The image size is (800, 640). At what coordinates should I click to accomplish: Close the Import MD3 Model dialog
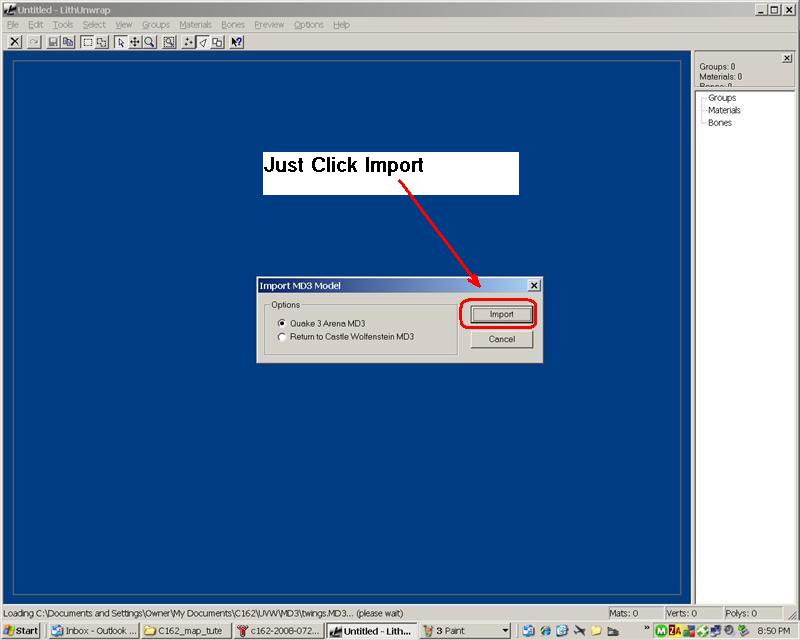[x=534, y=285]
